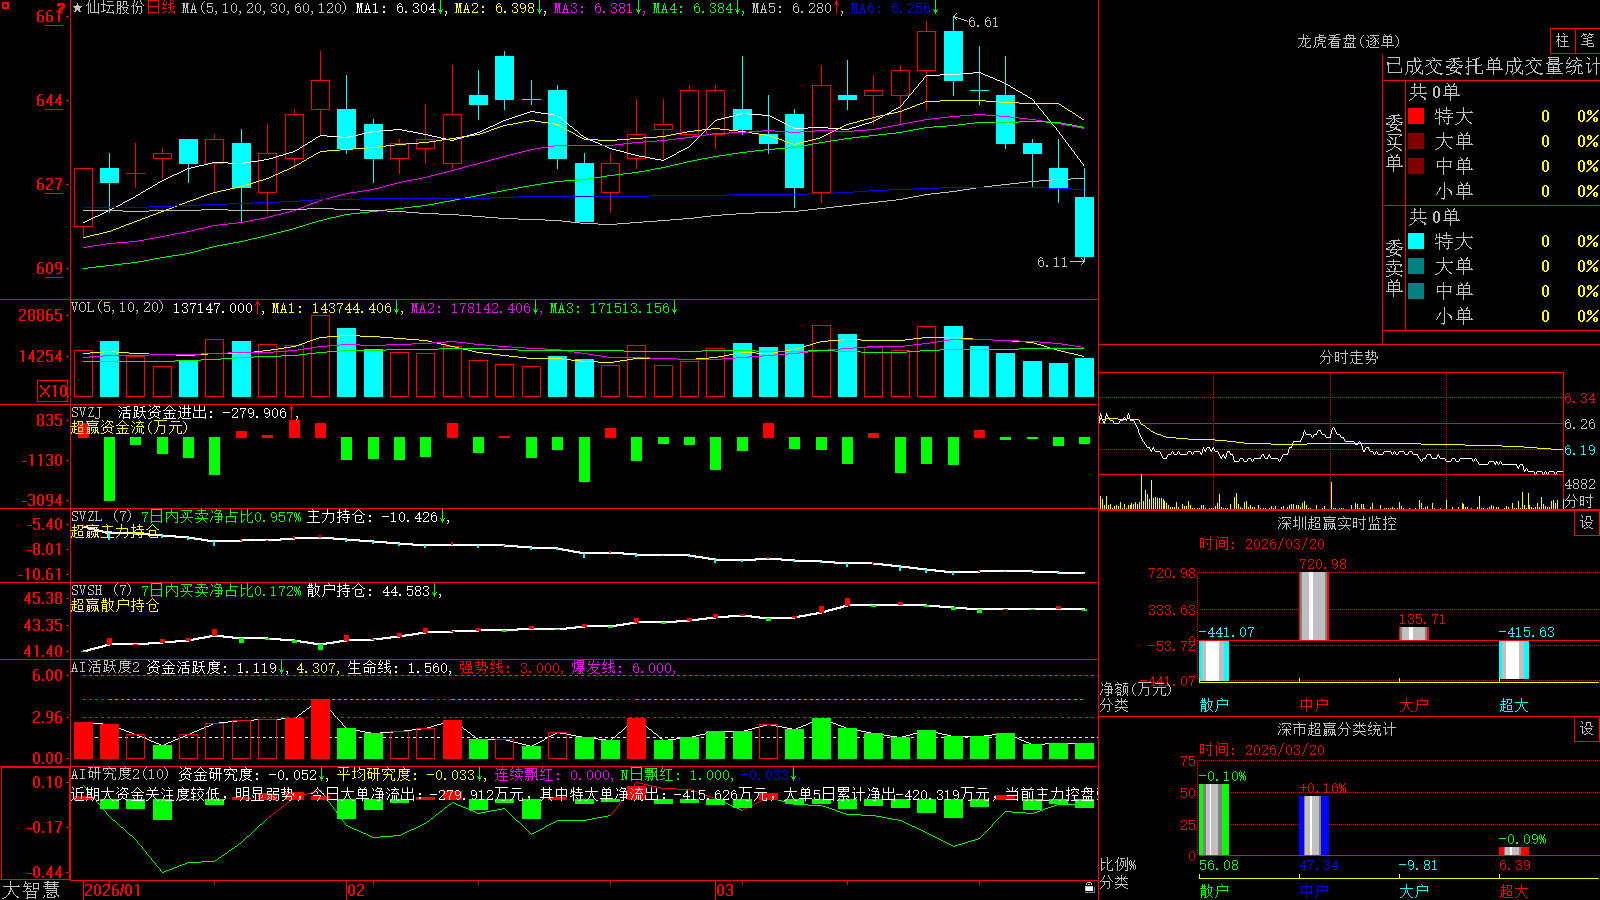1600x900 pixels.
Task: Open 设 settings for 深市超赢分类统计
Action: (1587, 729)
